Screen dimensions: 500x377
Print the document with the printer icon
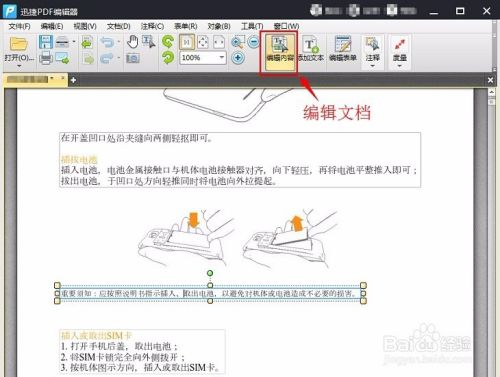[46, 58]
